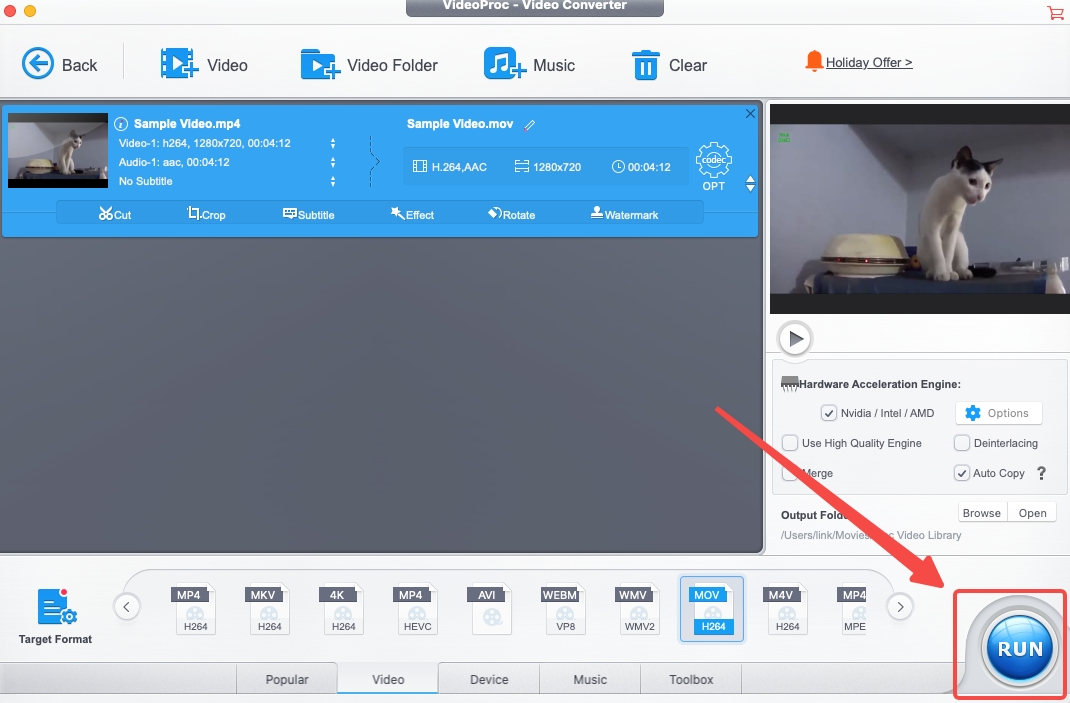
Task: Switch to Music tab
Action: coord(590,679)
